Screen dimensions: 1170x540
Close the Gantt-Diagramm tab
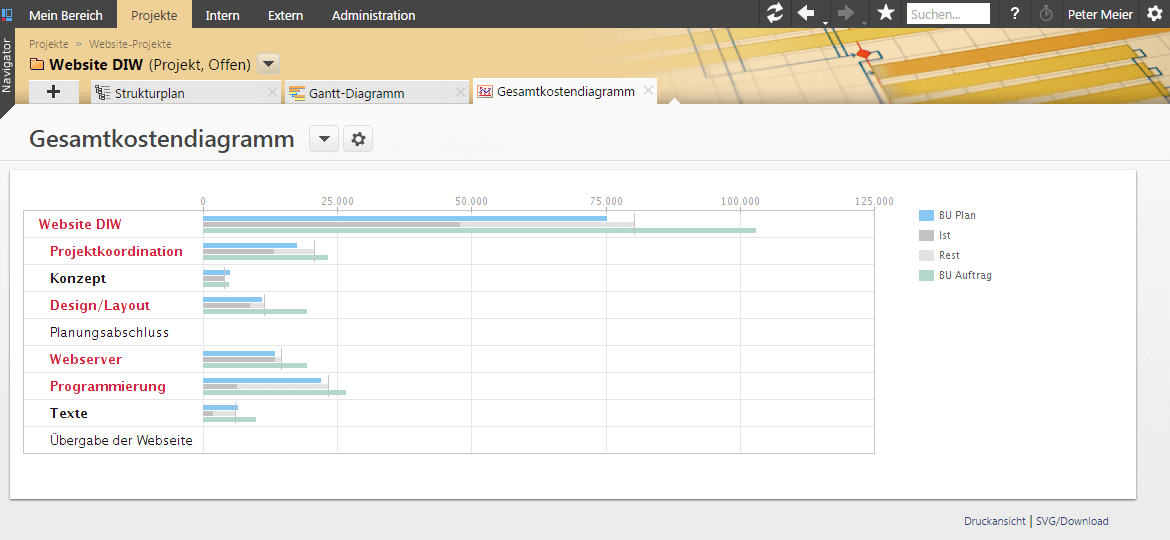[x=460, y=92]
